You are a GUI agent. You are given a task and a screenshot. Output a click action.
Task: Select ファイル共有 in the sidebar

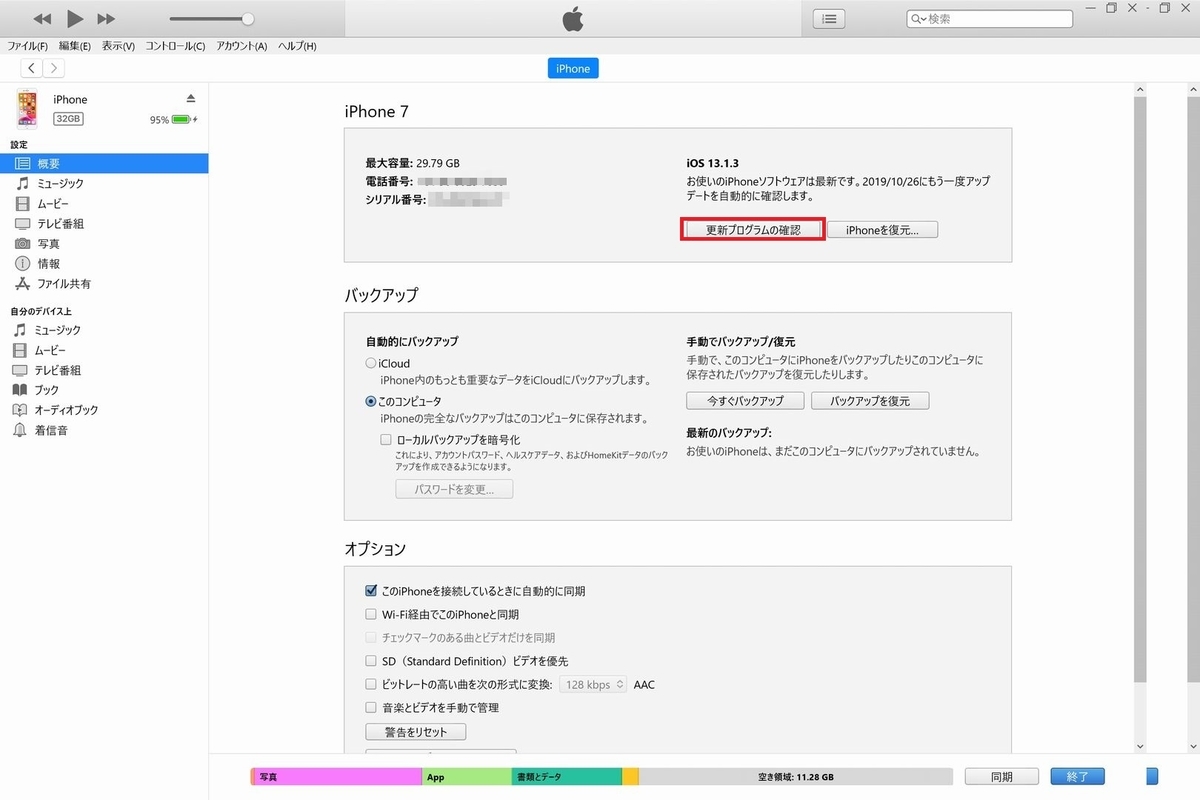pyautogui.click(x=62, y=283)
